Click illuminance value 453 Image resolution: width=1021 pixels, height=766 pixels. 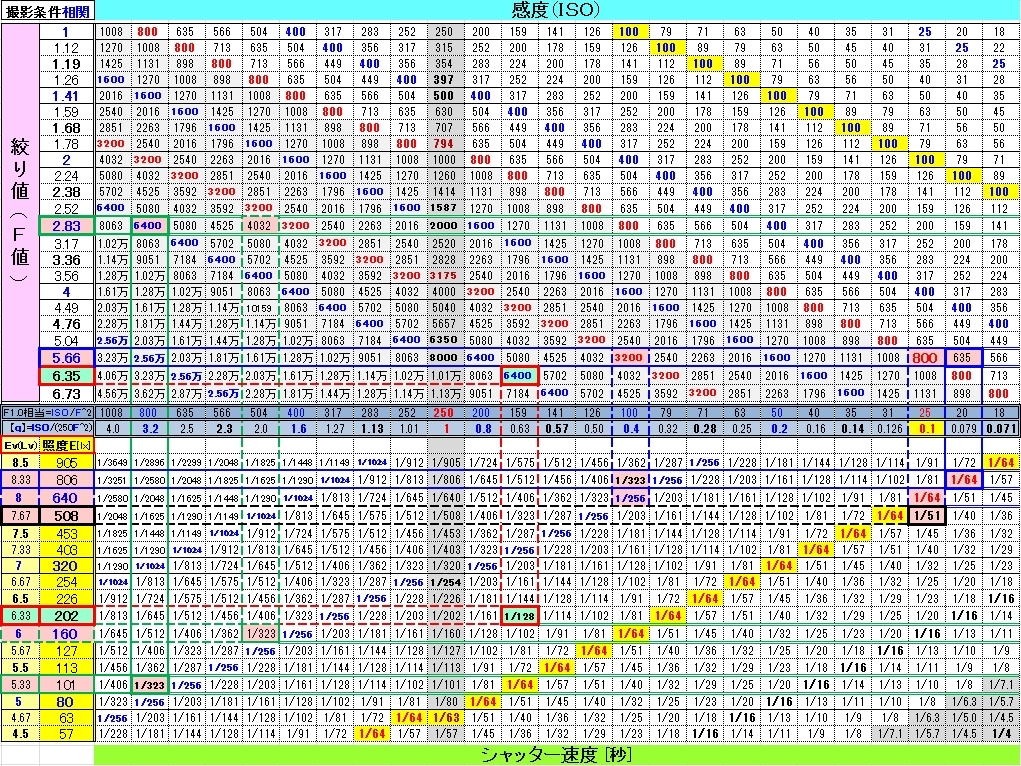click(x=66, y=534)
